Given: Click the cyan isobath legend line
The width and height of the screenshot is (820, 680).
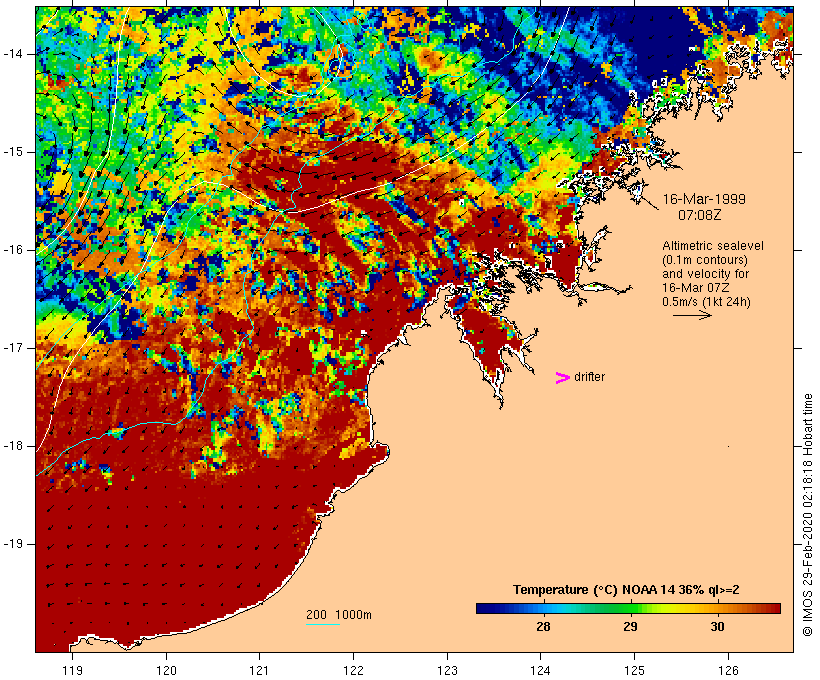Looking at the screenshot, I should coord(323,624).
